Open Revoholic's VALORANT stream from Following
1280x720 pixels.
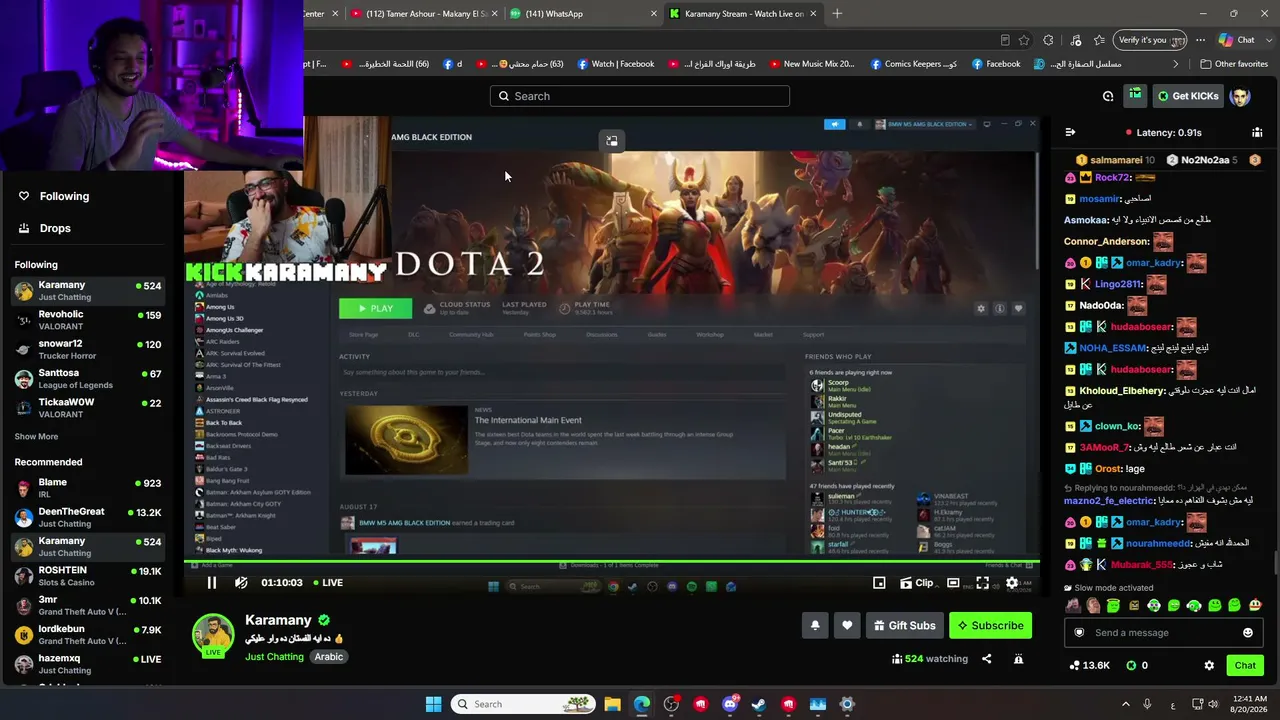coord(88,320)
